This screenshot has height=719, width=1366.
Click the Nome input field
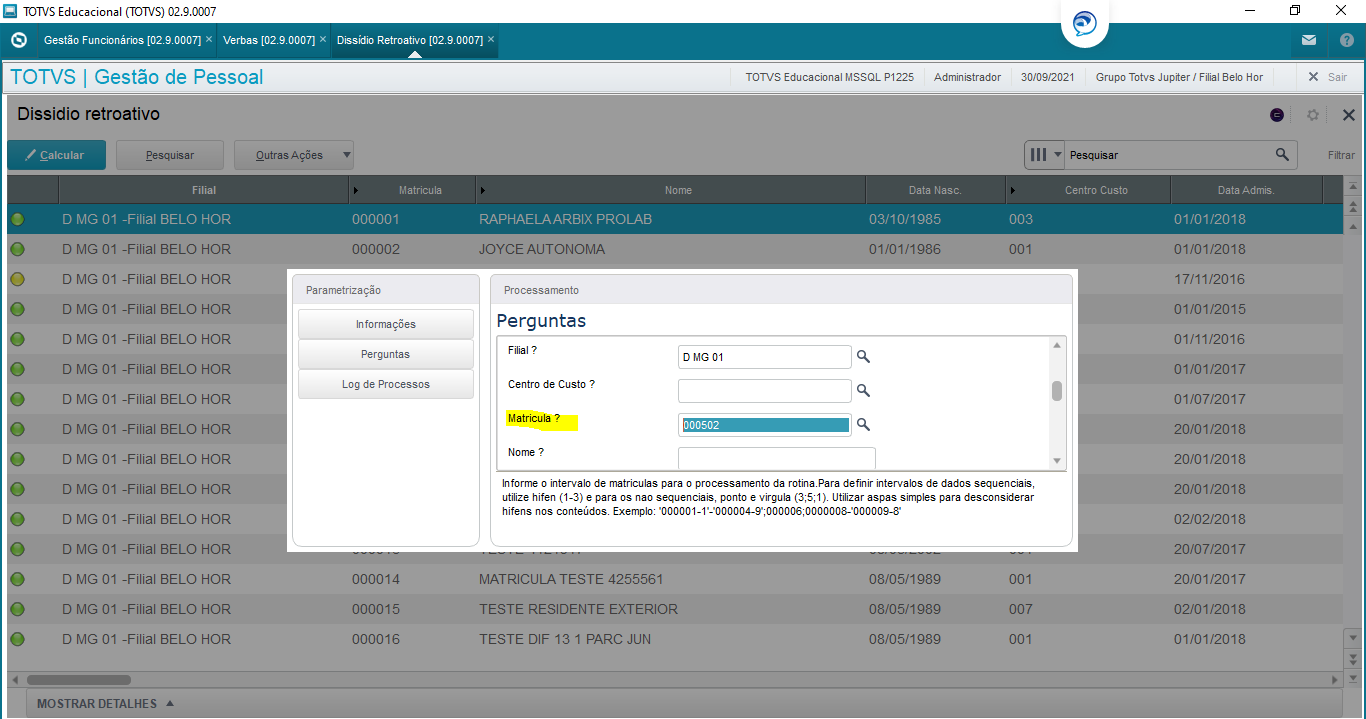coord(777,458)
